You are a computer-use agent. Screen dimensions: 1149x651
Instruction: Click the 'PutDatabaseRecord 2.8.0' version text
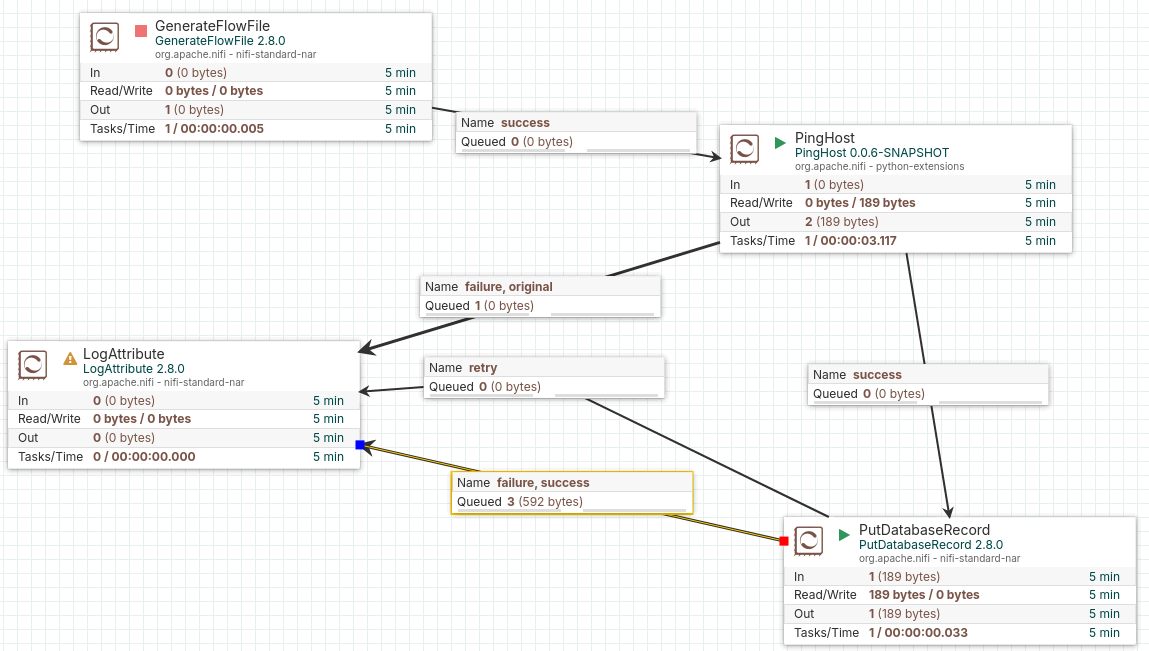pyautogui.click(x=931, y=545)
